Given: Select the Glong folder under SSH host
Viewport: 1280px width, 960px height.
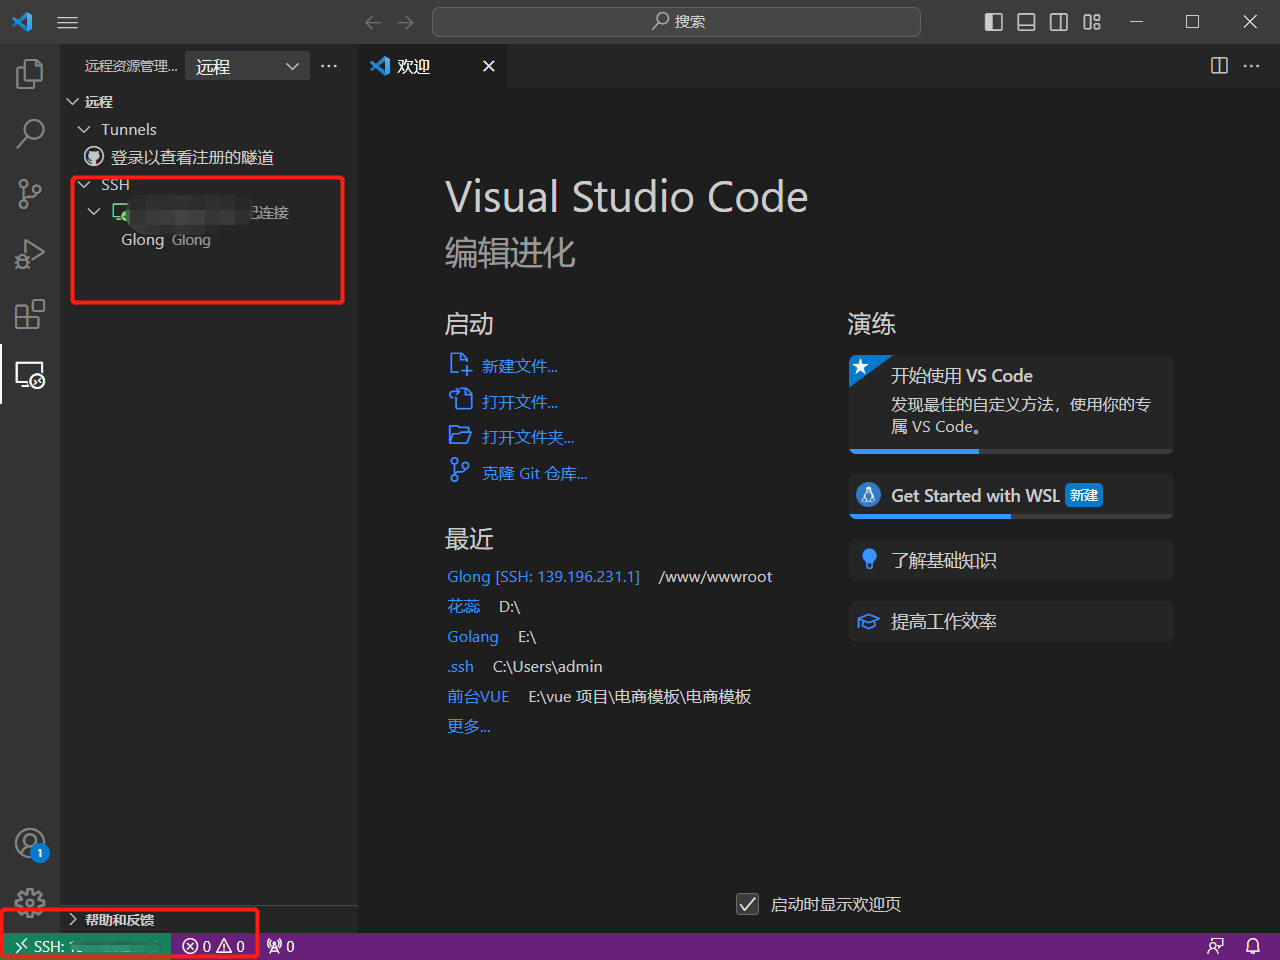Looking at the screenshot, I should [166, 240].
